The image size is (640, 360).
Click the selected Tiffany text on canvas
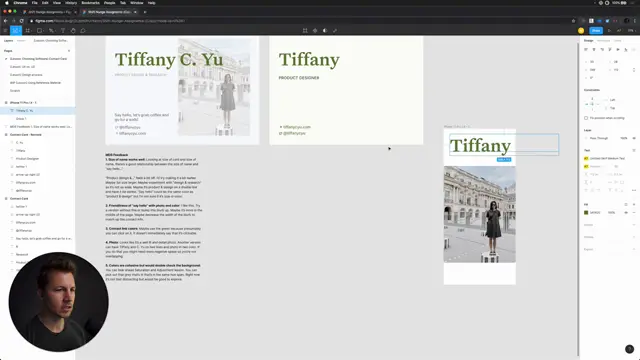point(480,146)
